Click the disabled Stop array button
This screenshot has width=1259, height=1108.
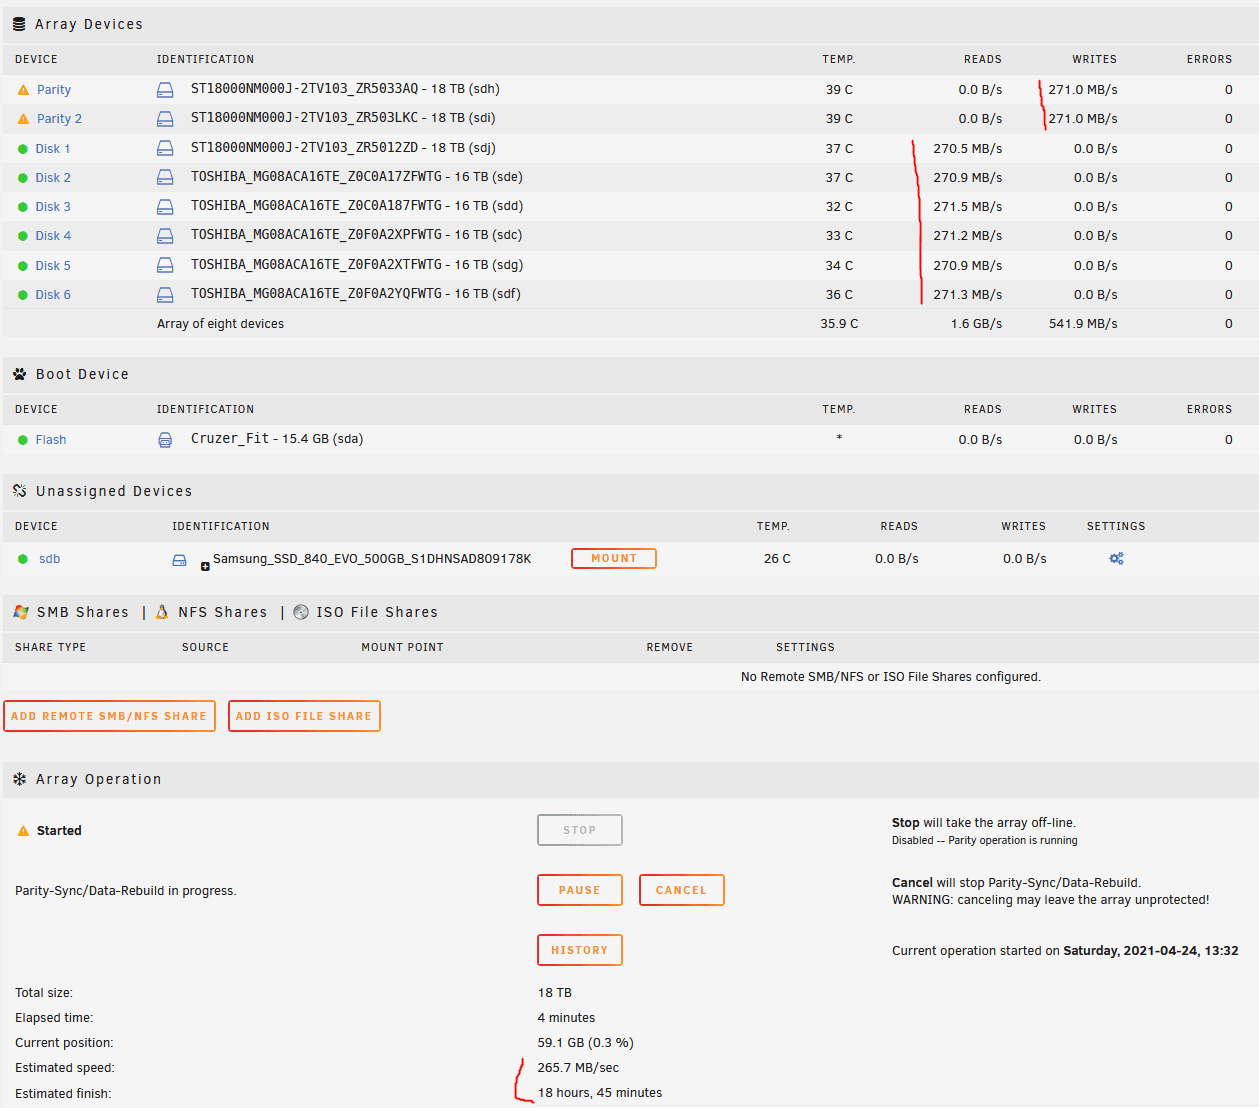pos(580,830)
